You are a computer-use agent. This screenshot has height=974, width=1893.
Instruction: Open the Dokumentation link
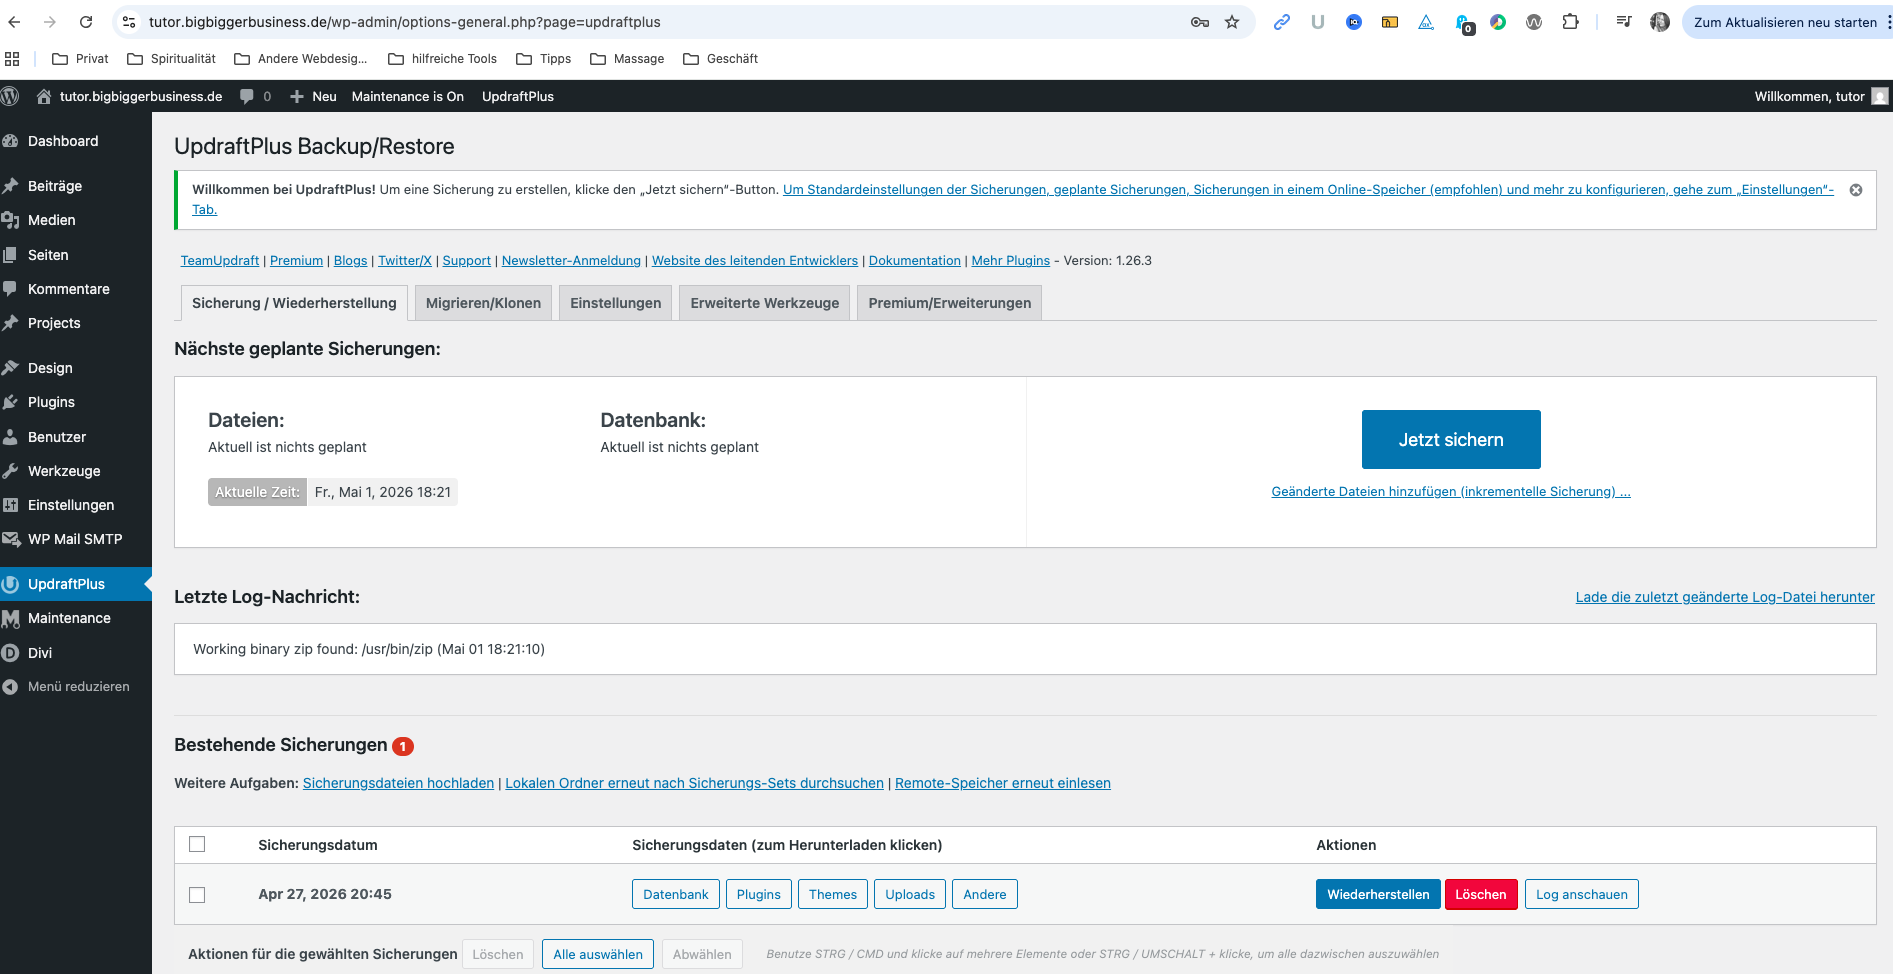click(915, 261)
